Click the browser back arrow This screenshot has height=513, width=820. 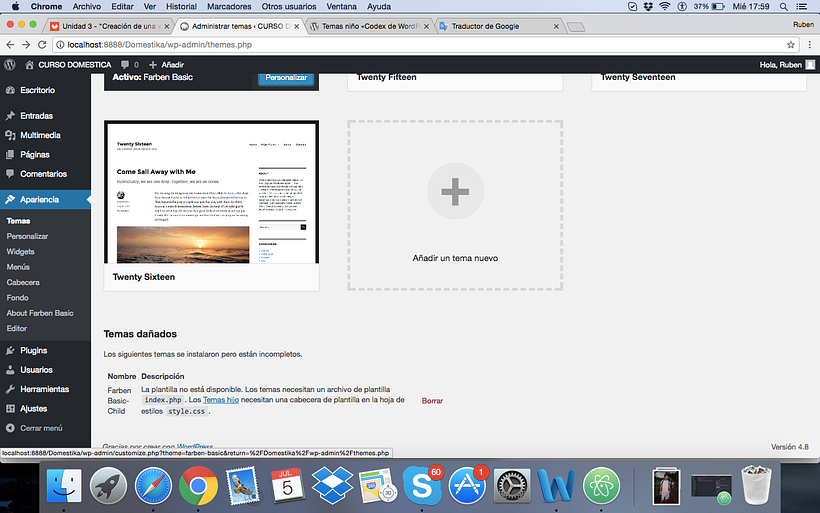(x=10, y=45)
